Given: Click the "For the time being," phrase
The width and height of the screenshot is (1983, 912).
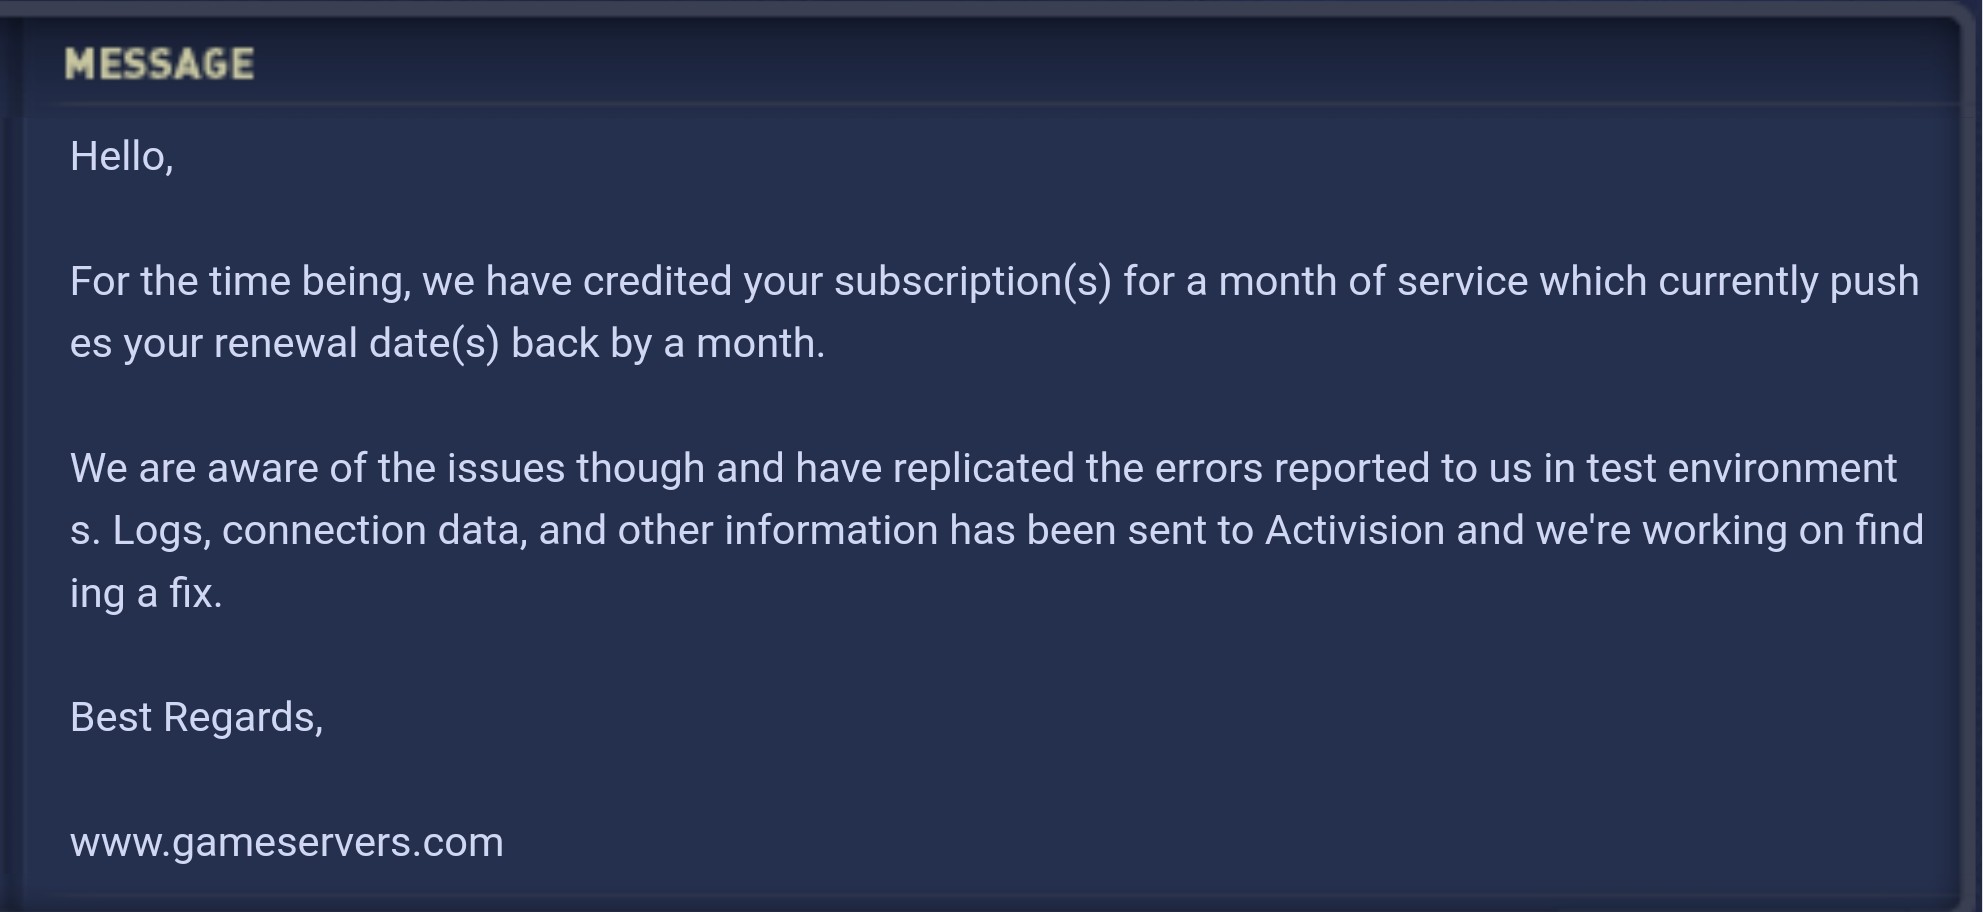Looking at the screenshot, I should click(x=240, y=282).
